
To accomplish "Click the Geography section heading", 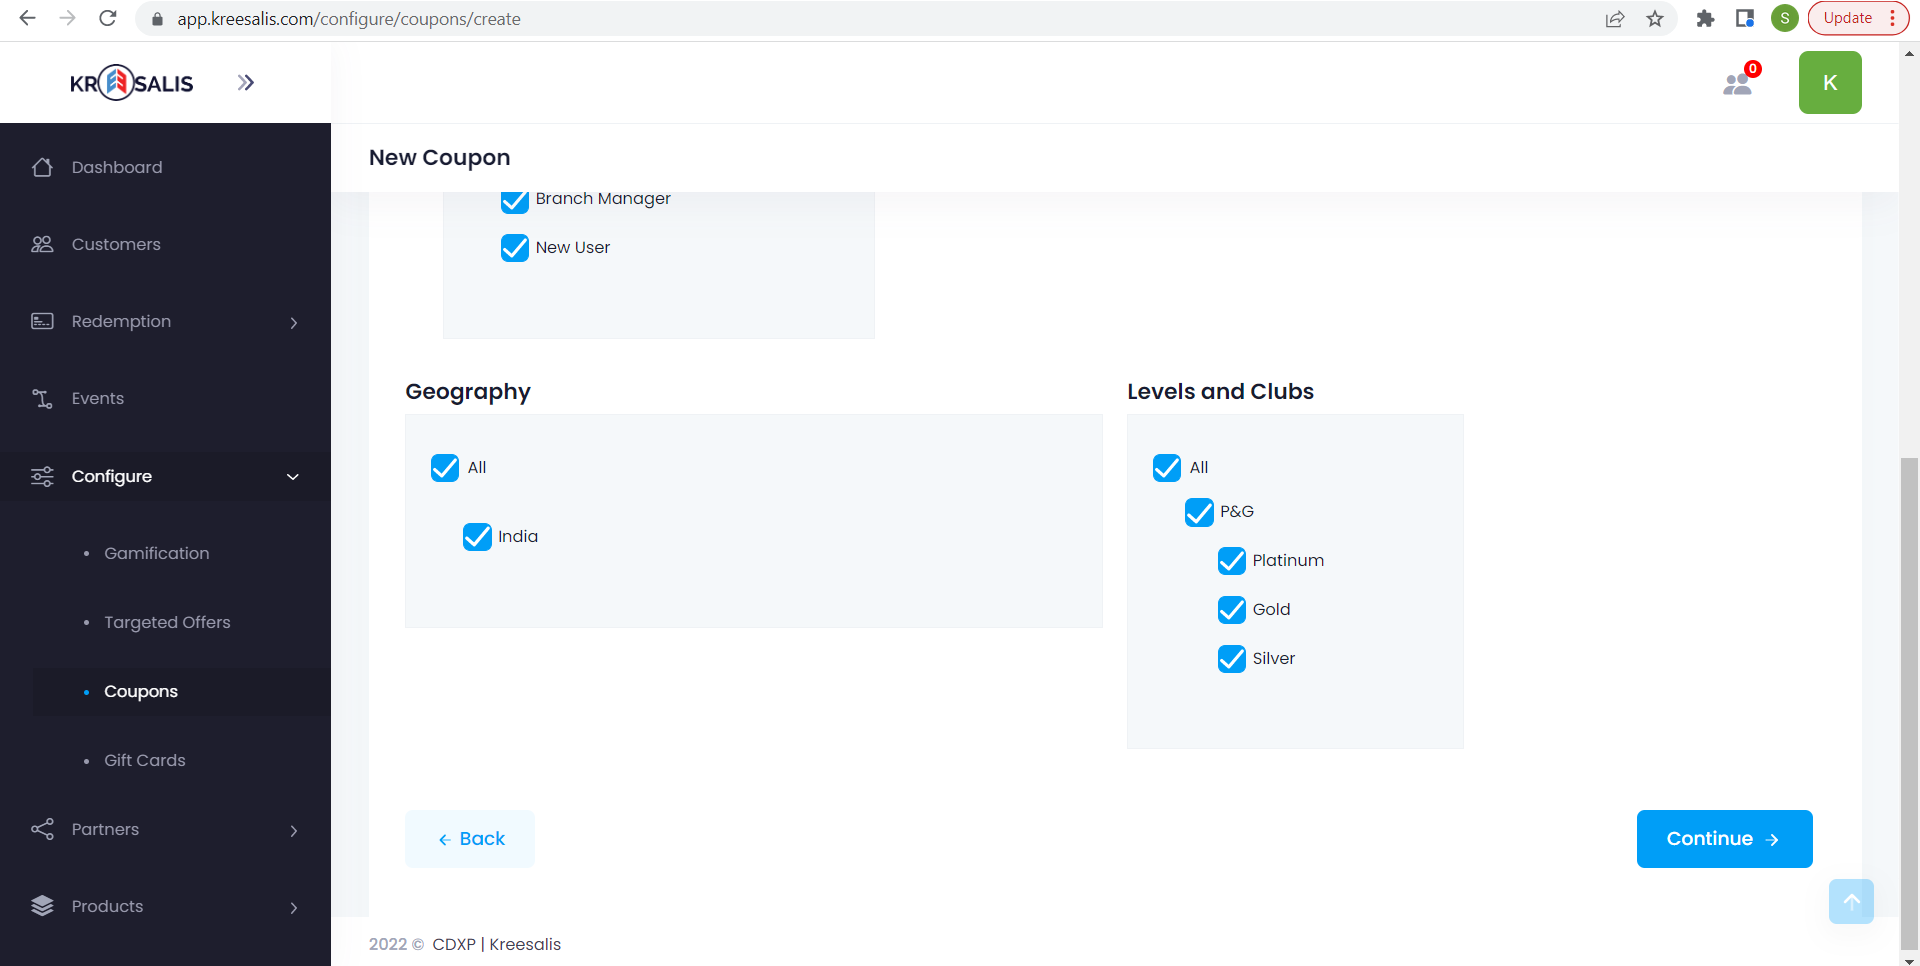I will 468,392.
